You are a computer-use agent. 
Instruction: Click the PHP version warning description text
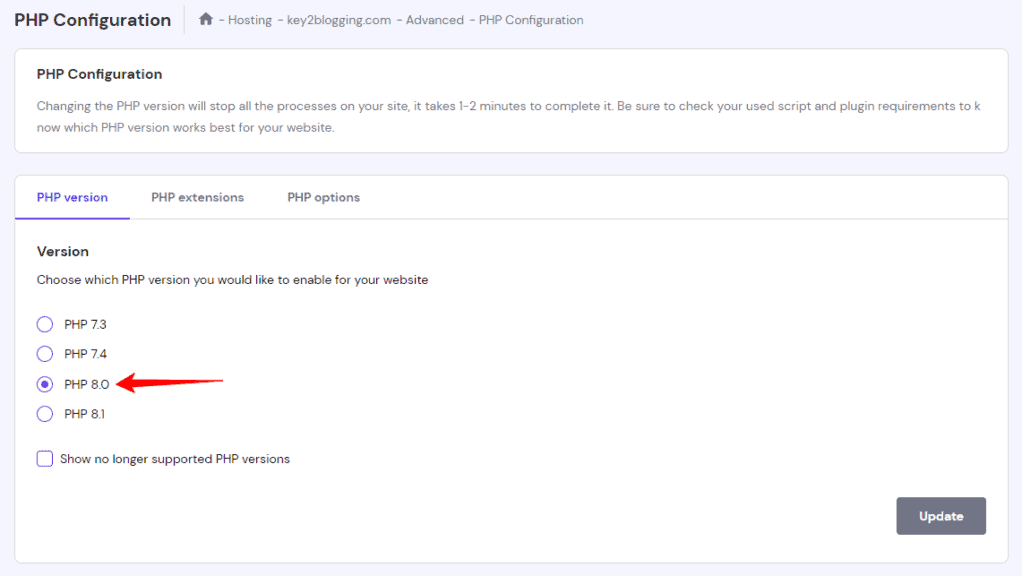500,116
